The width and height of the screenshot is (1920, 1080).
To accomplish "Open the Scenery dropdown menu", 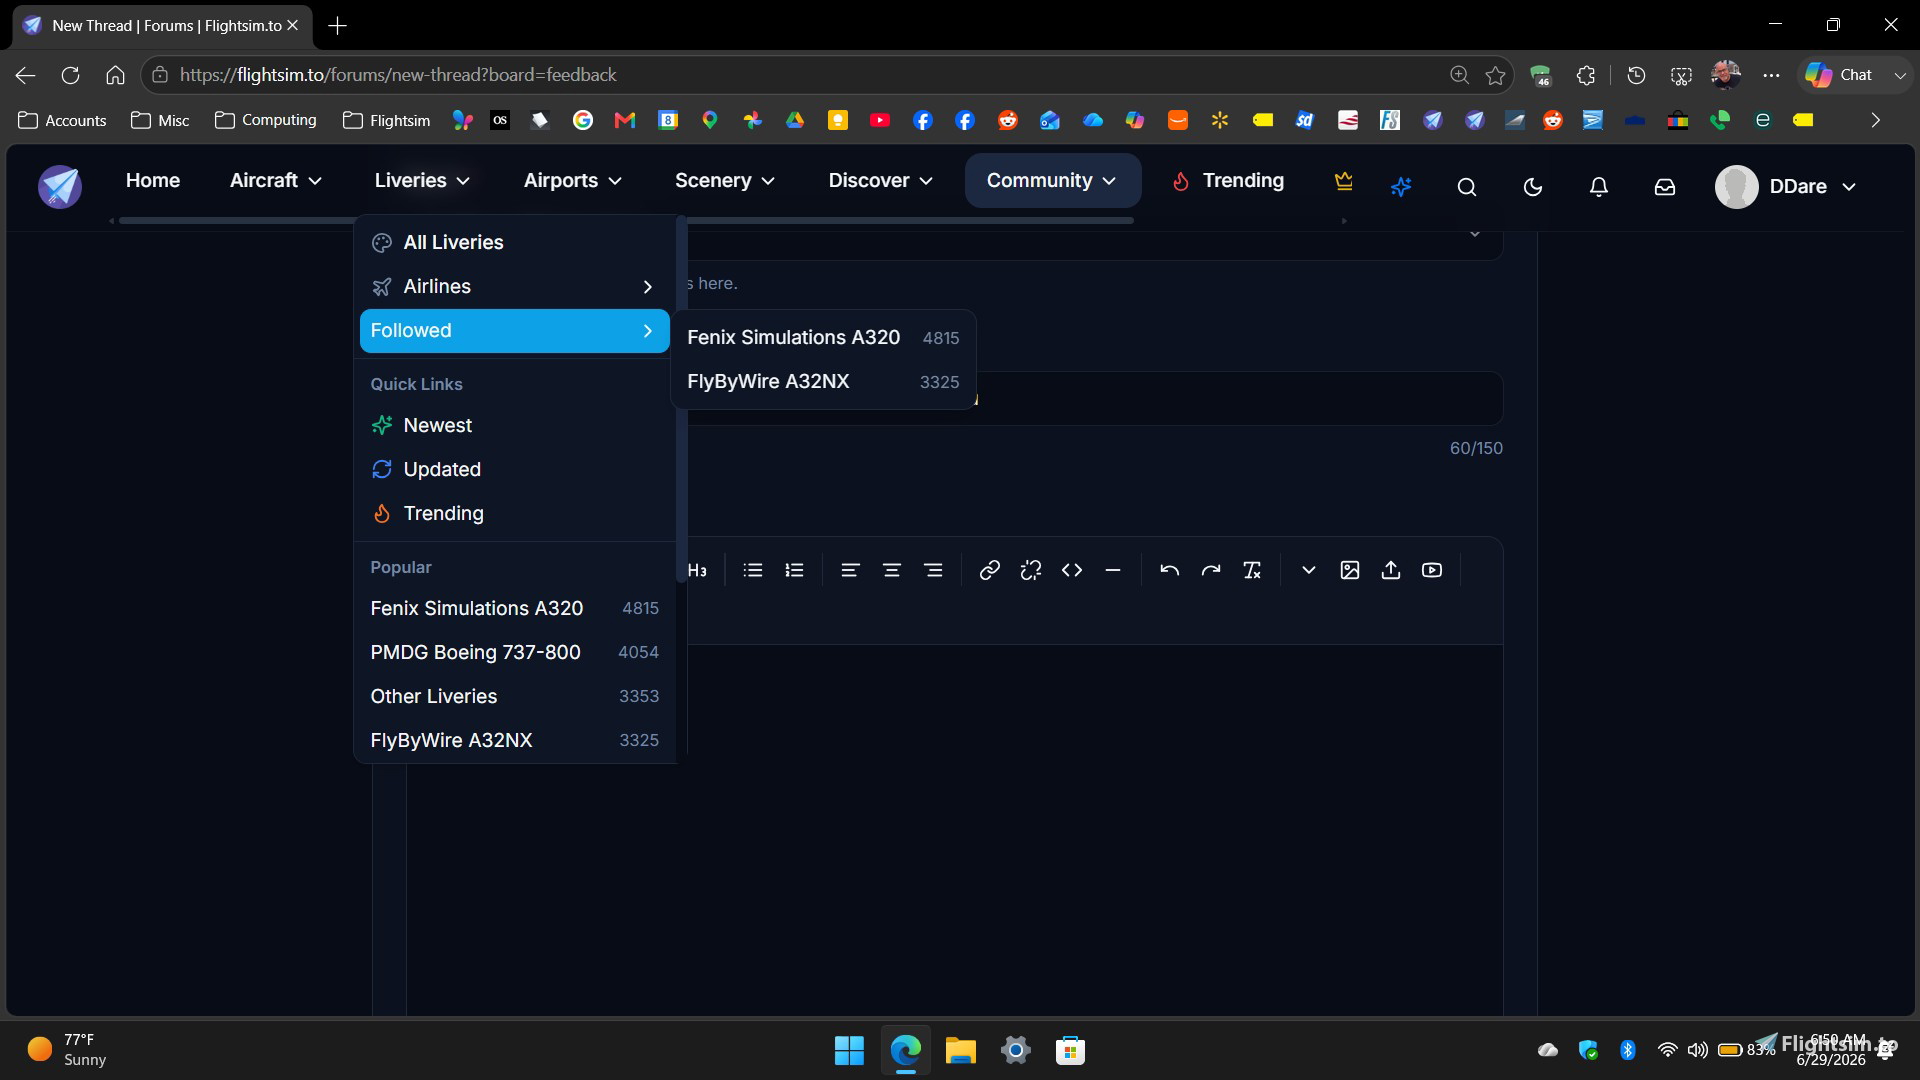I will [x=725, y=181].
